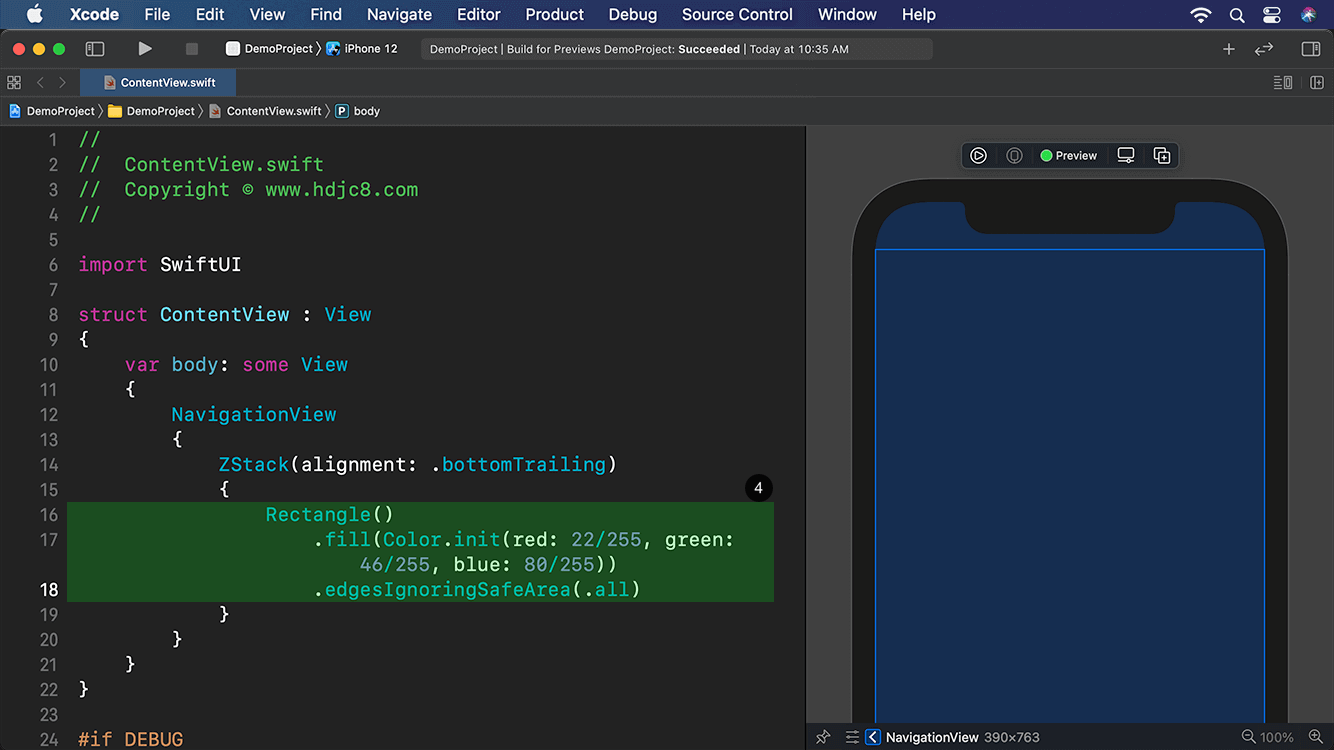Click the NavigationView code text
Image resolution: width=1334 pixels, height=750 pixels.
(254, 414)
